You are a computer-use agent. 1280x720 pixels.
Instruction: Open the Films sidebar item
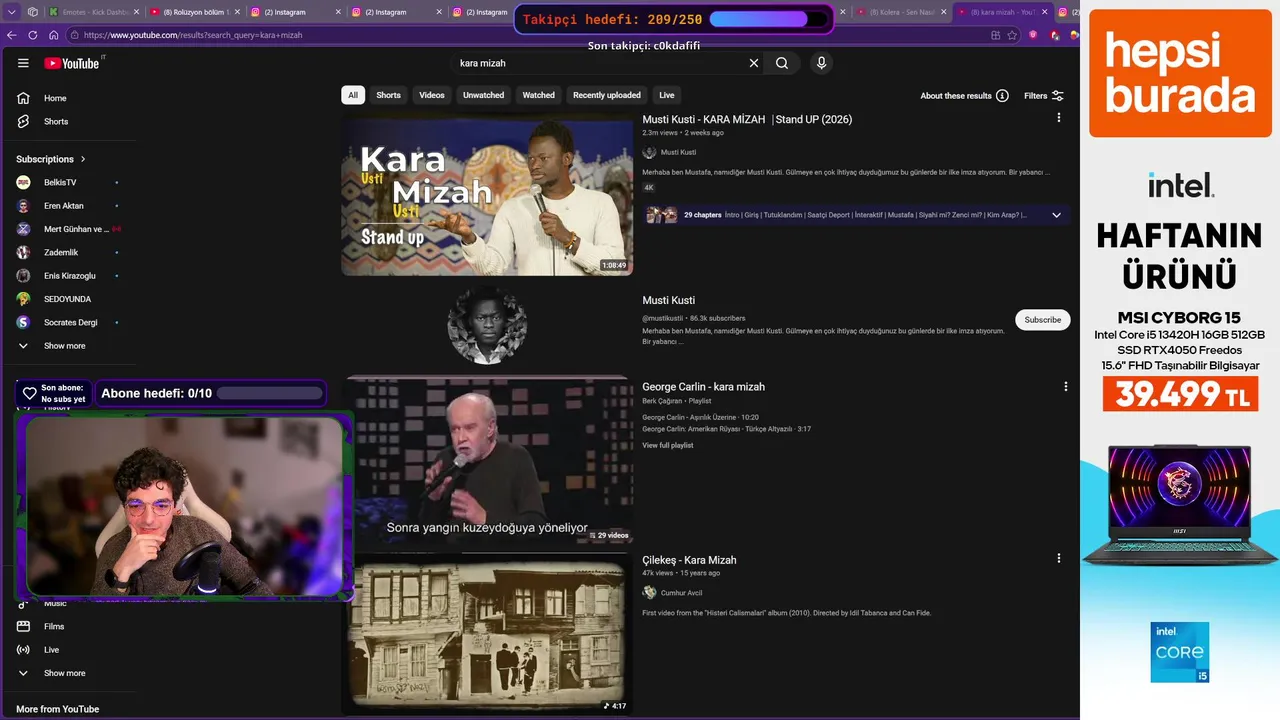coord(54,626)
